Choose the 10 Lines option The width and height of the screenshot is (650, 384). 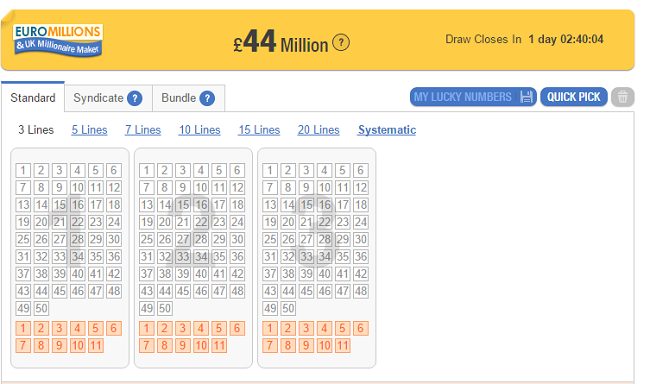(x=199, y=130)
